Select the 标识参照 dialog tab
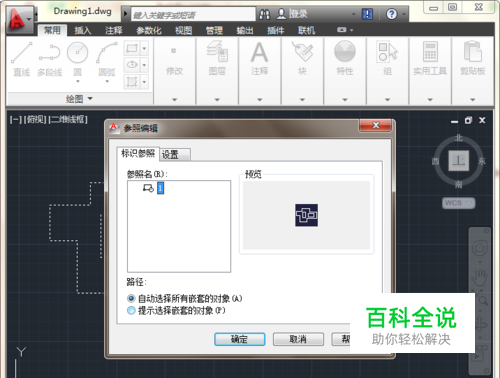500x378 pixels. click(x=138, y=153)
